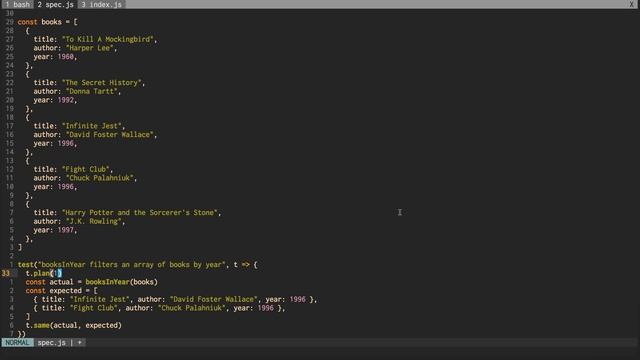
Task: Click the t.plan(1) call
Action: click(44, 273)
